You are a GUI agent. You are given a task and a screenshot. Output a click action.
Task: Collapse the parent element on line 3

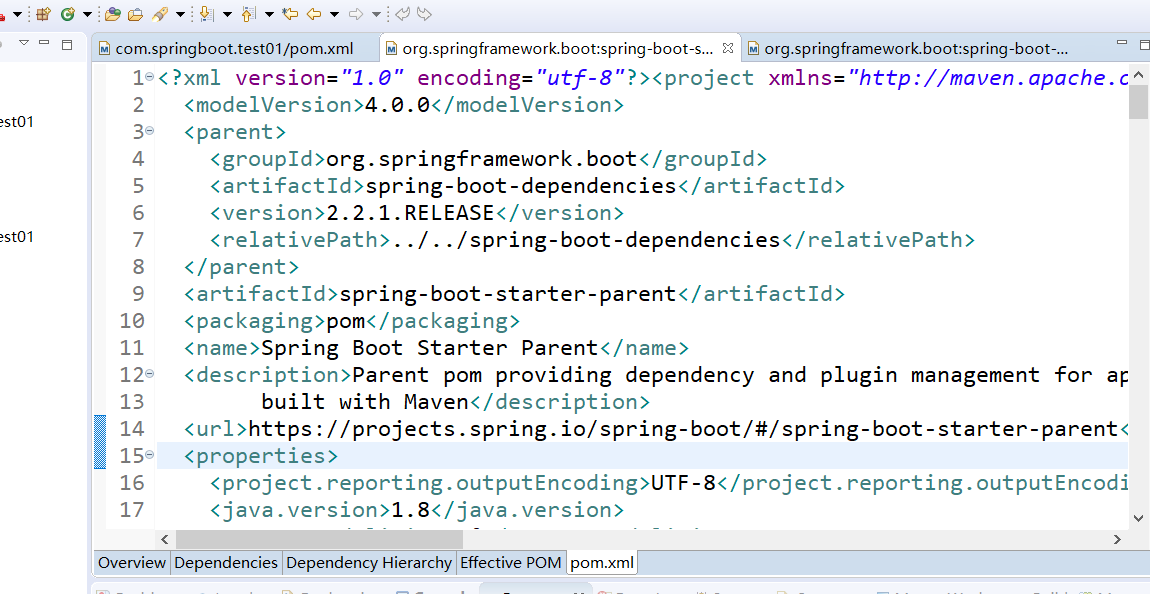[x=150, y=131]
